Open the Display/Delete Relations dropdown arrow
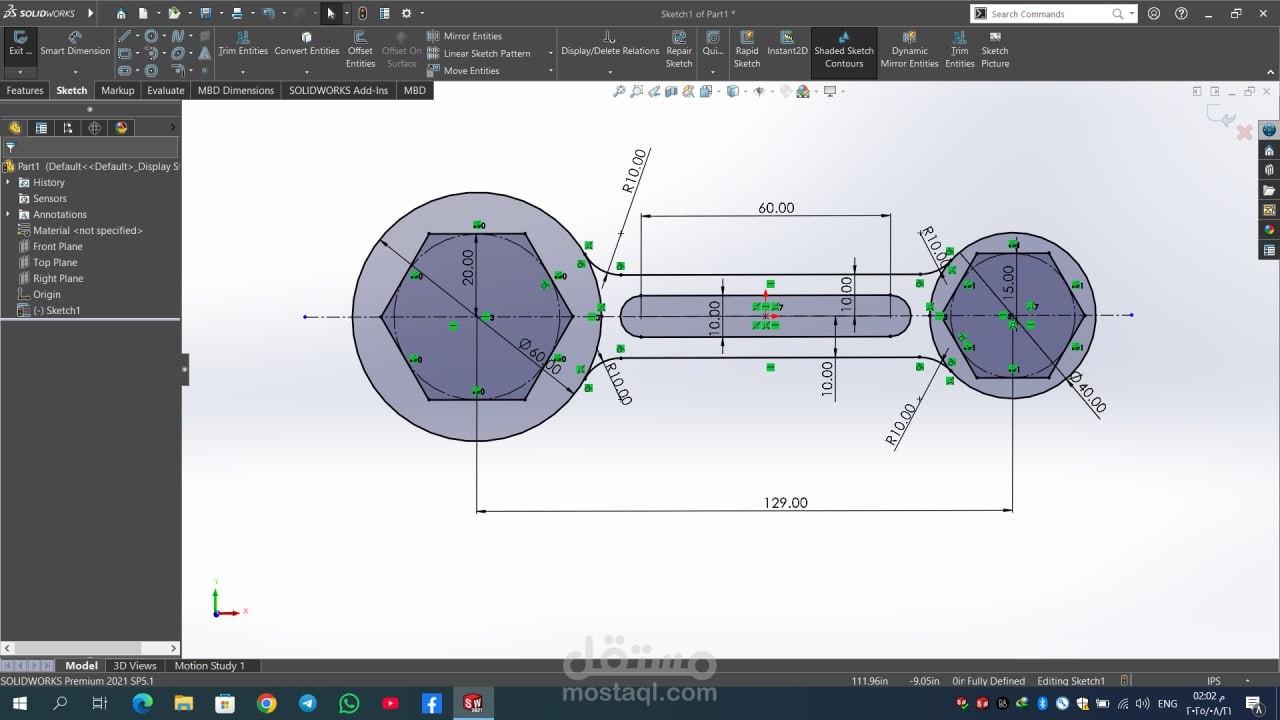1280x720 pixels. (610, 71)
